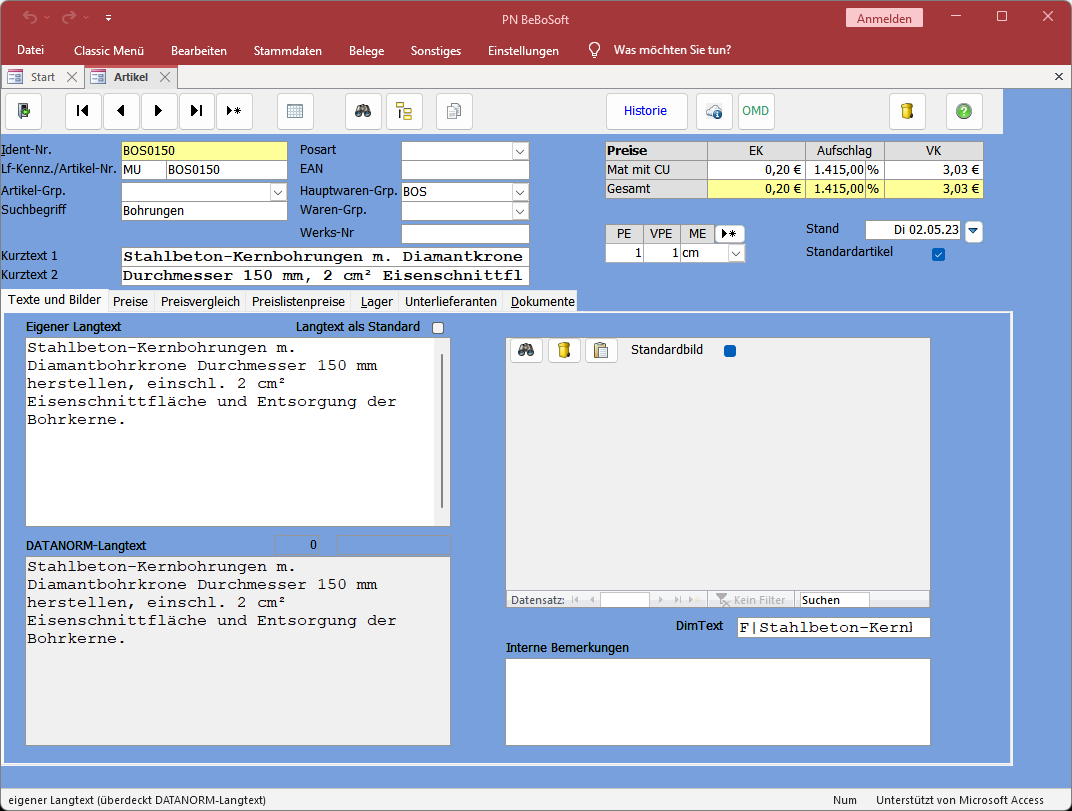This screenshot has width=1072, height=811.
Task: Click the Eigener Langtext vertical scrollbar
Action: 441,430
